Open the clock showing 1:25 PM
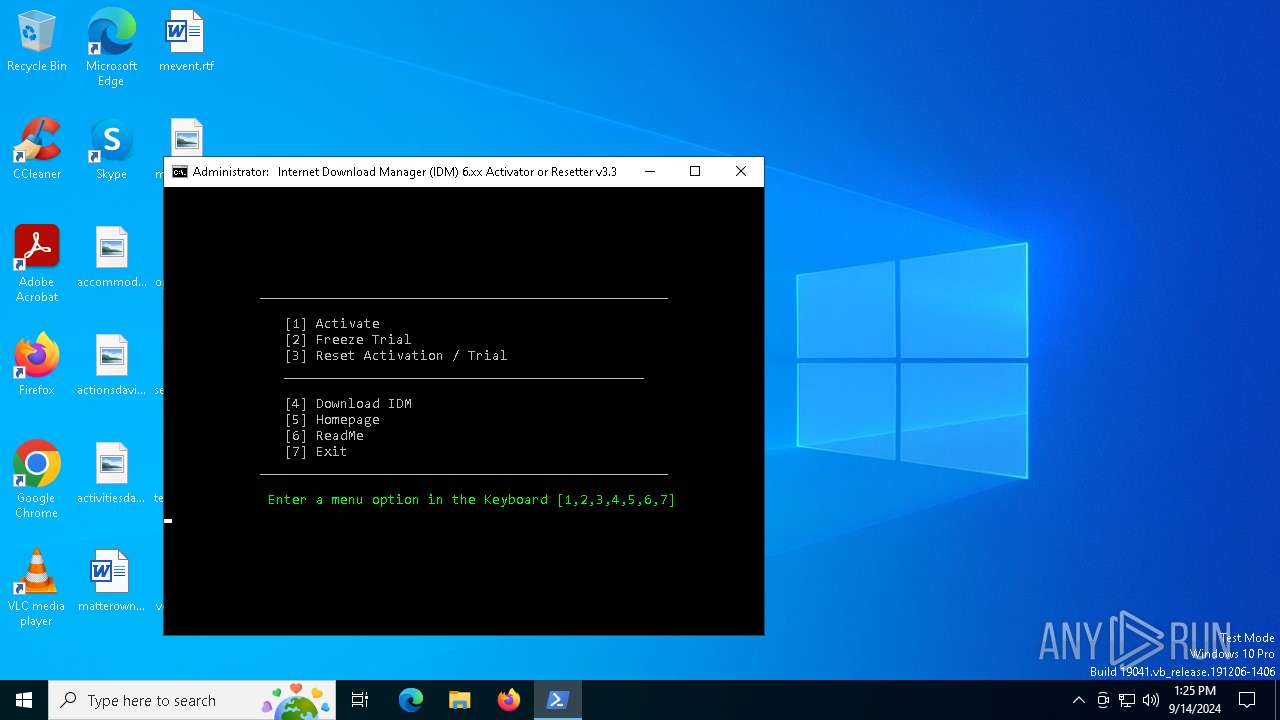The height and width of the screenshot is (720, 1280). (x=1195, y=700)
